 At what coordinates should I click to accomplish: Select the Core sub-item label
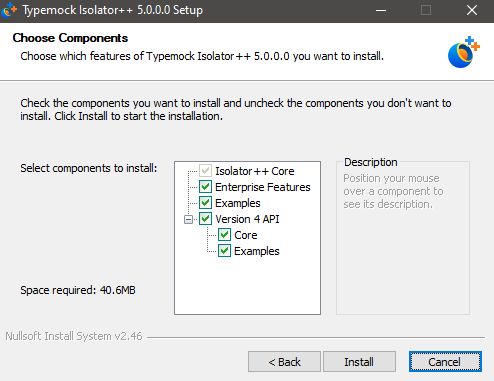point(246,235)
